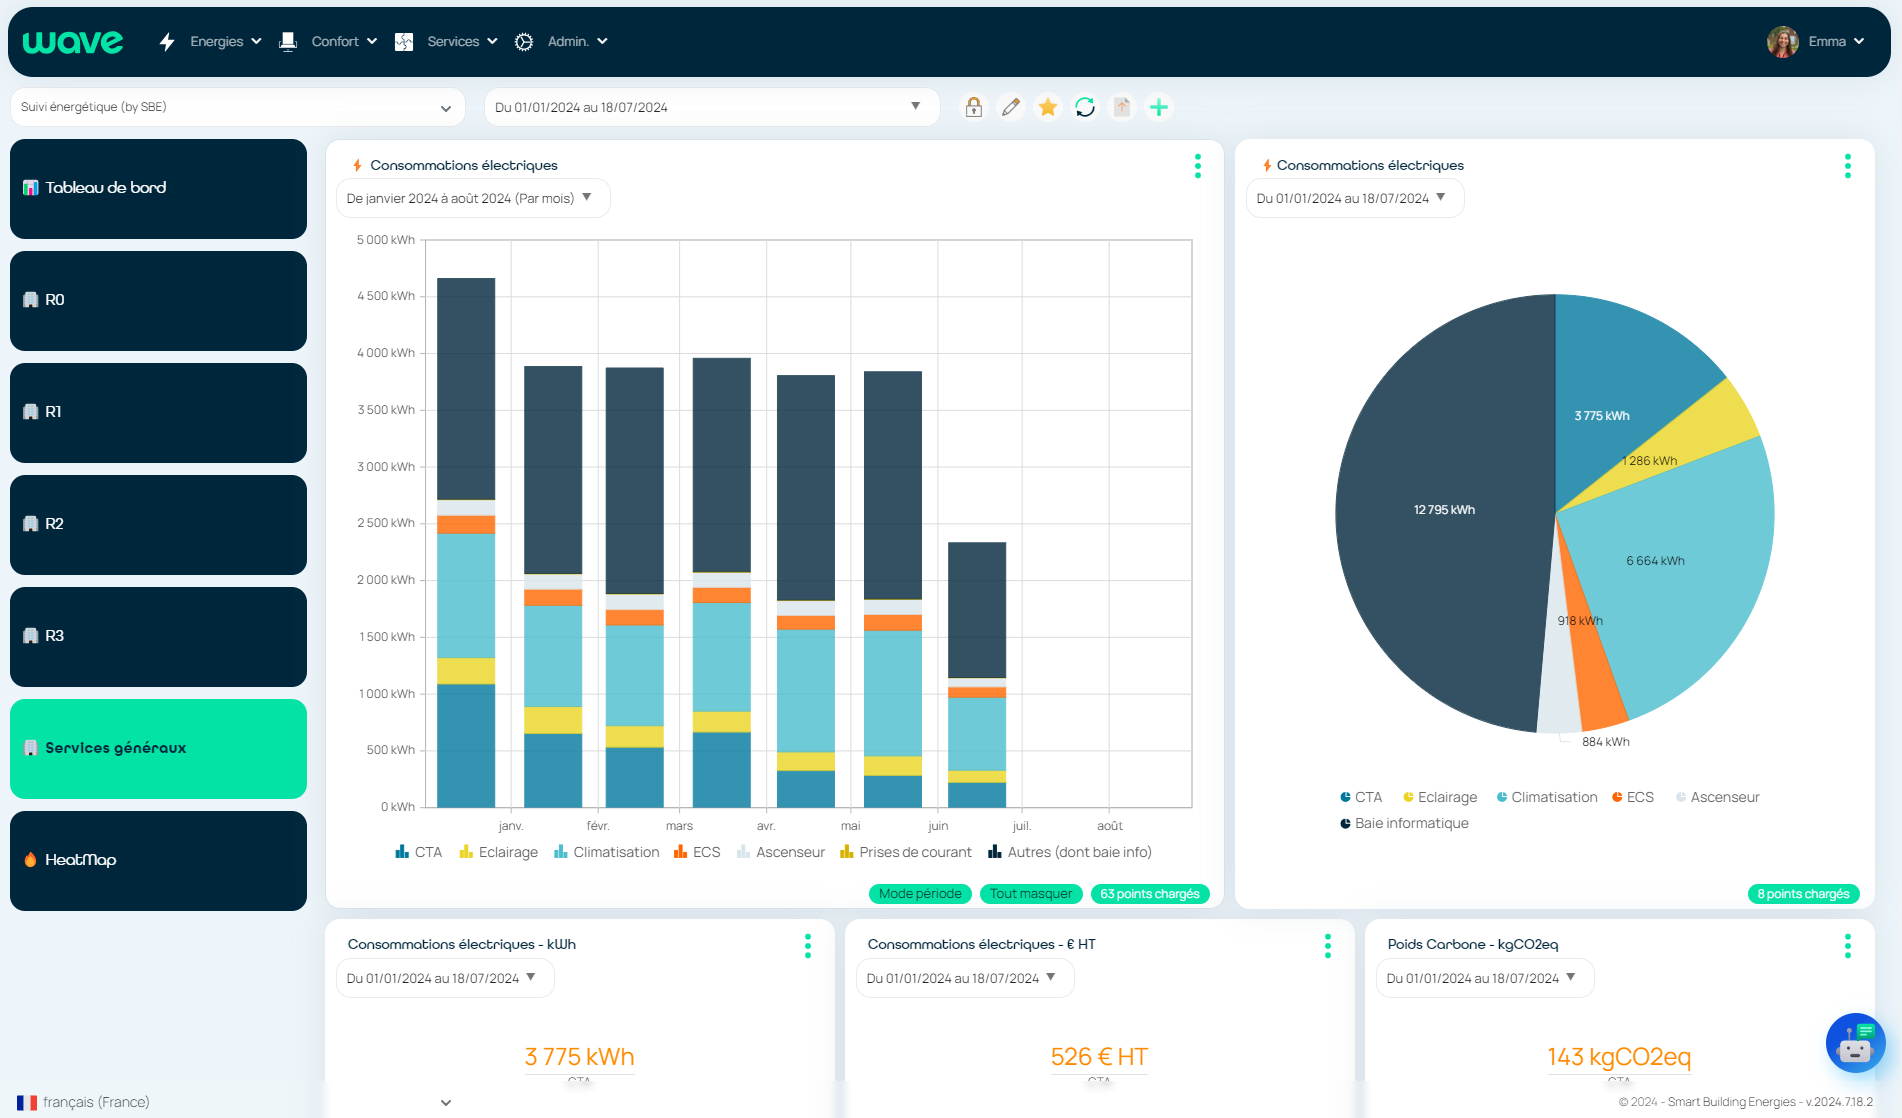Click the lock dashboard icon
The height and width of the screenshot is (1118, 1902).
click(x=973, y=107)
